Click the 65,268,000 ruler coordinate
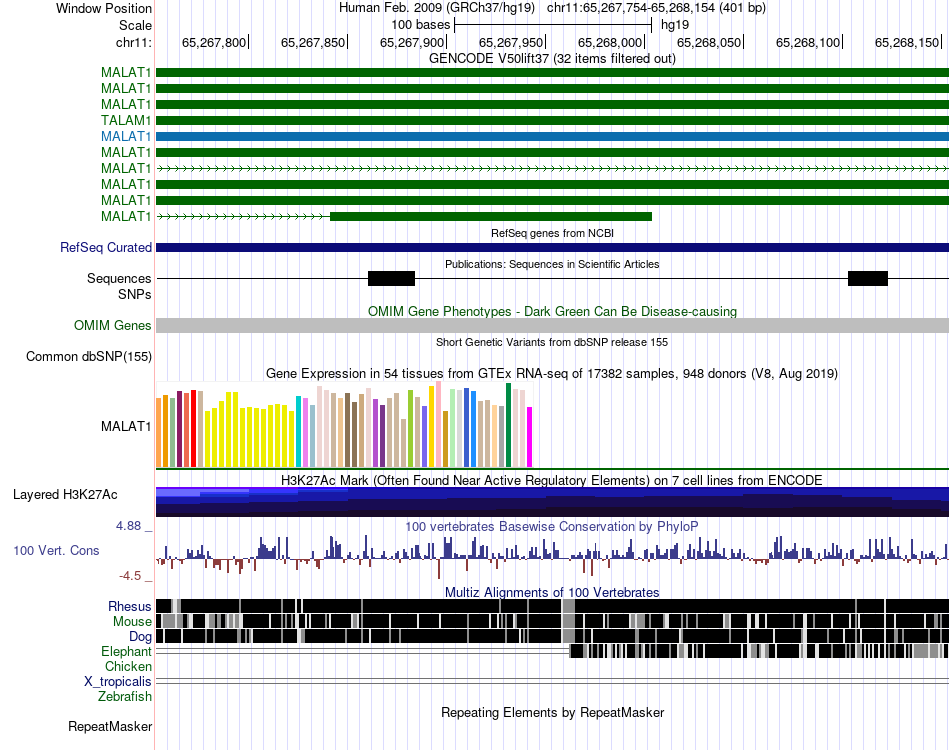The width and height of the screenshot is (950, 750). [610, 42]
